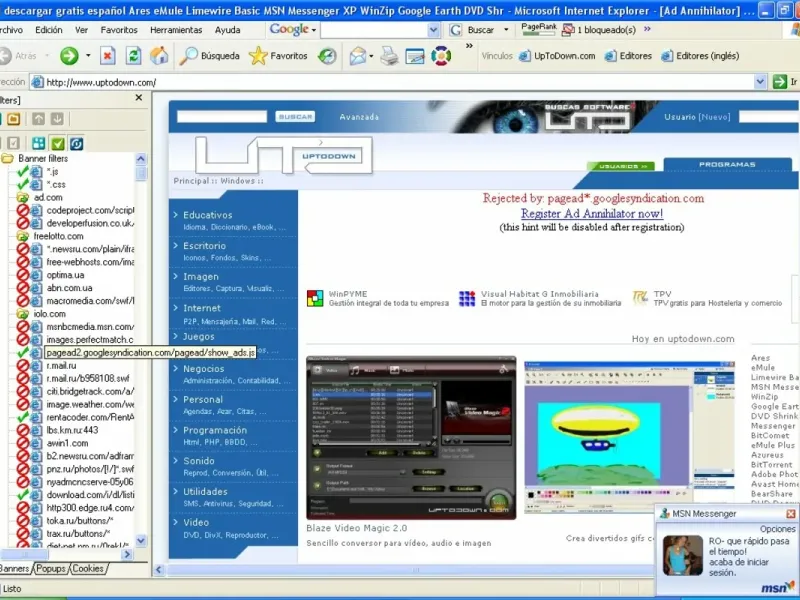Go to the Home page icon
The image size is (800, 600).
click(x=159, y=56)
